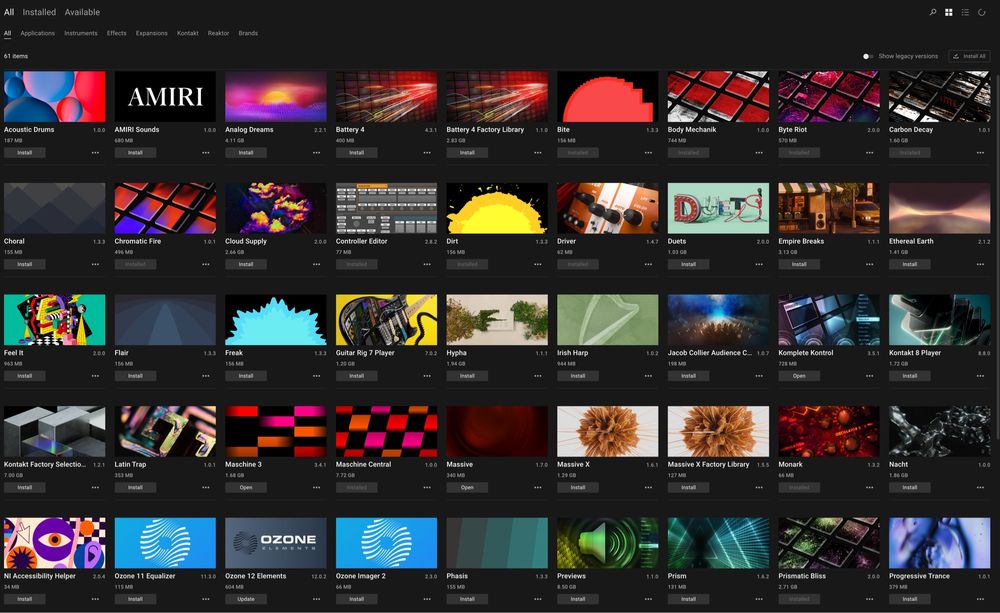Switch to the Available top tab

(x=82, y=12)
